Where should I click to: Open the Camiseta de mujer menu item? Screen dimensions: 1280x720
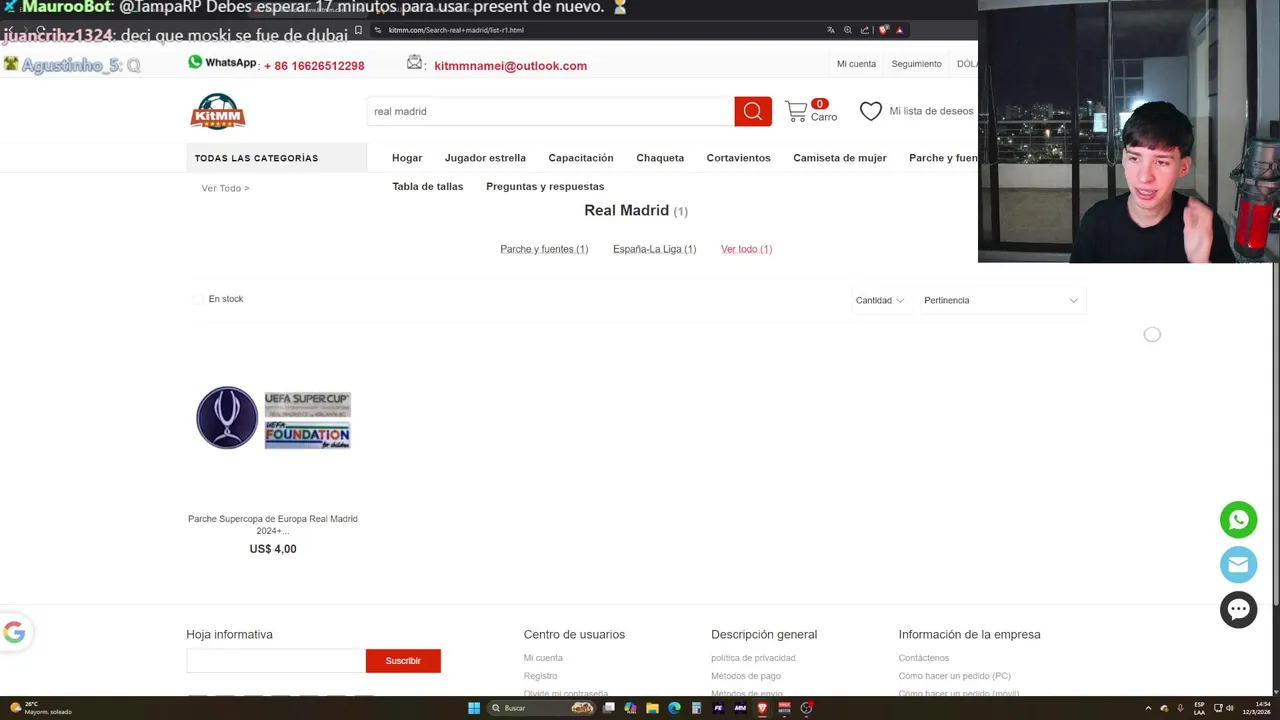(840, 158)
